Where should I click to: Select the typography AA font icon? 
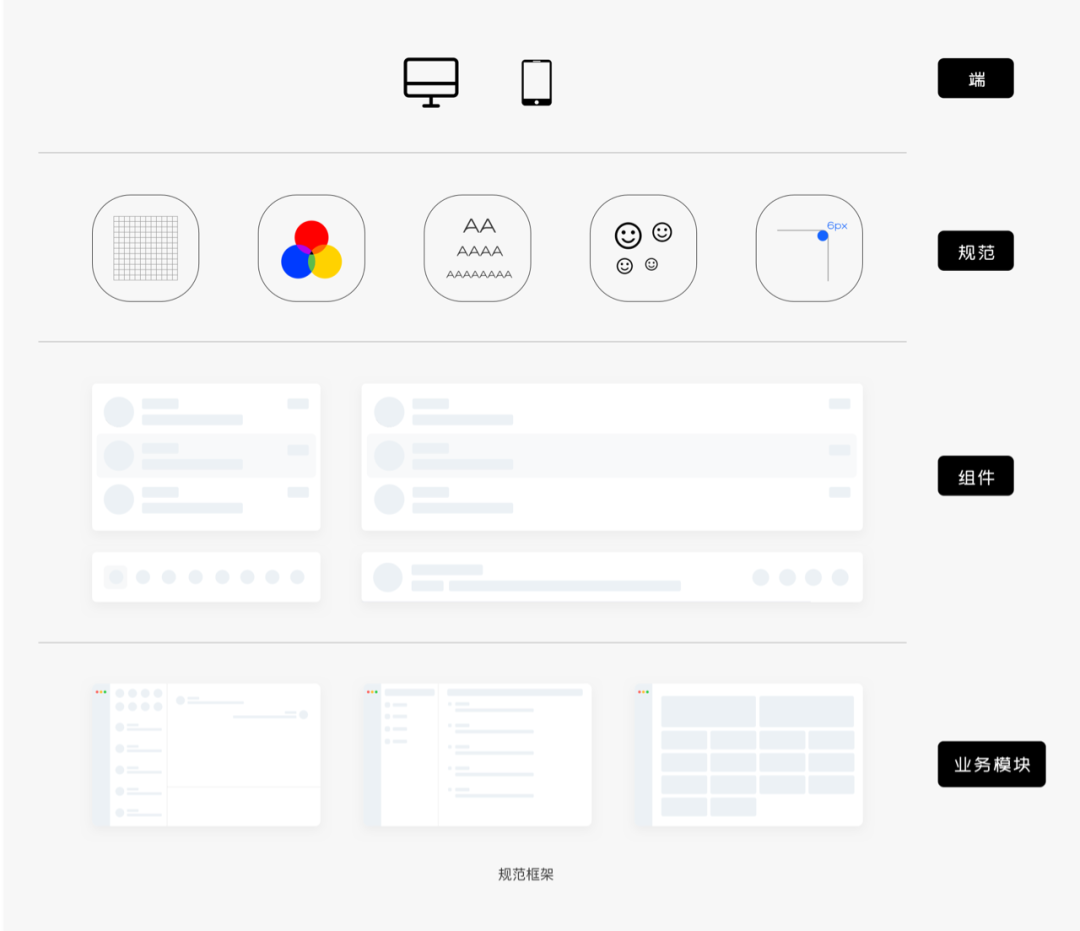point(477,248)
